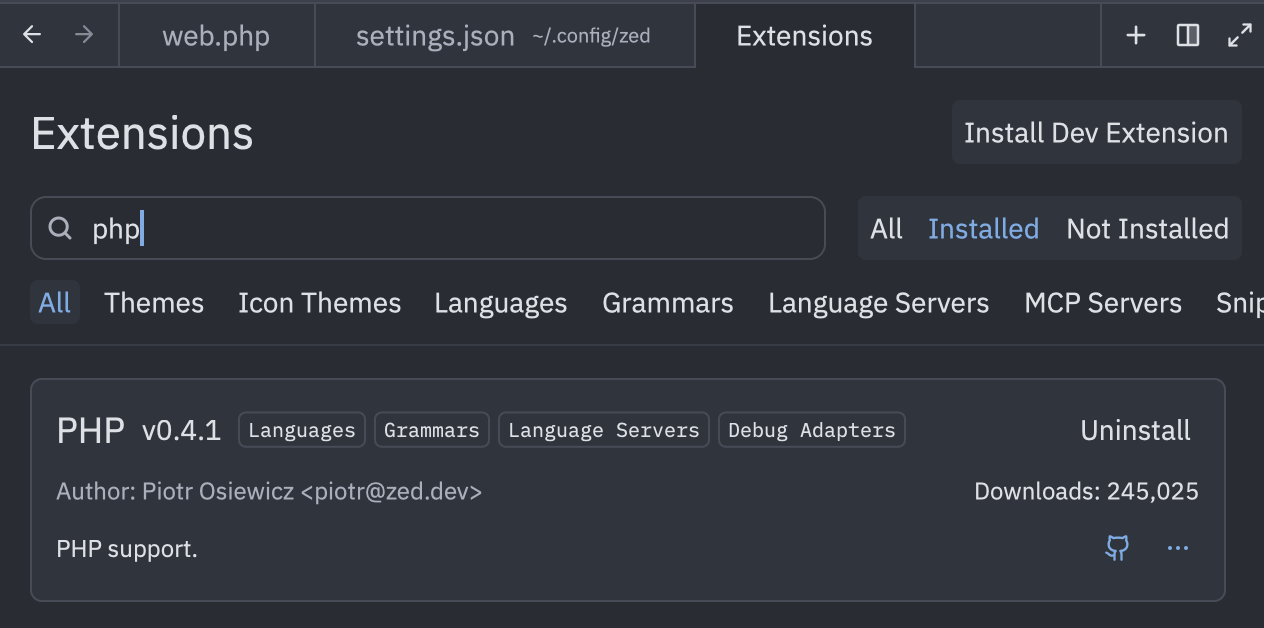The image size is (1264, 628).
Task: Click the Languages tag on PHP card
Action: point(302,430)
